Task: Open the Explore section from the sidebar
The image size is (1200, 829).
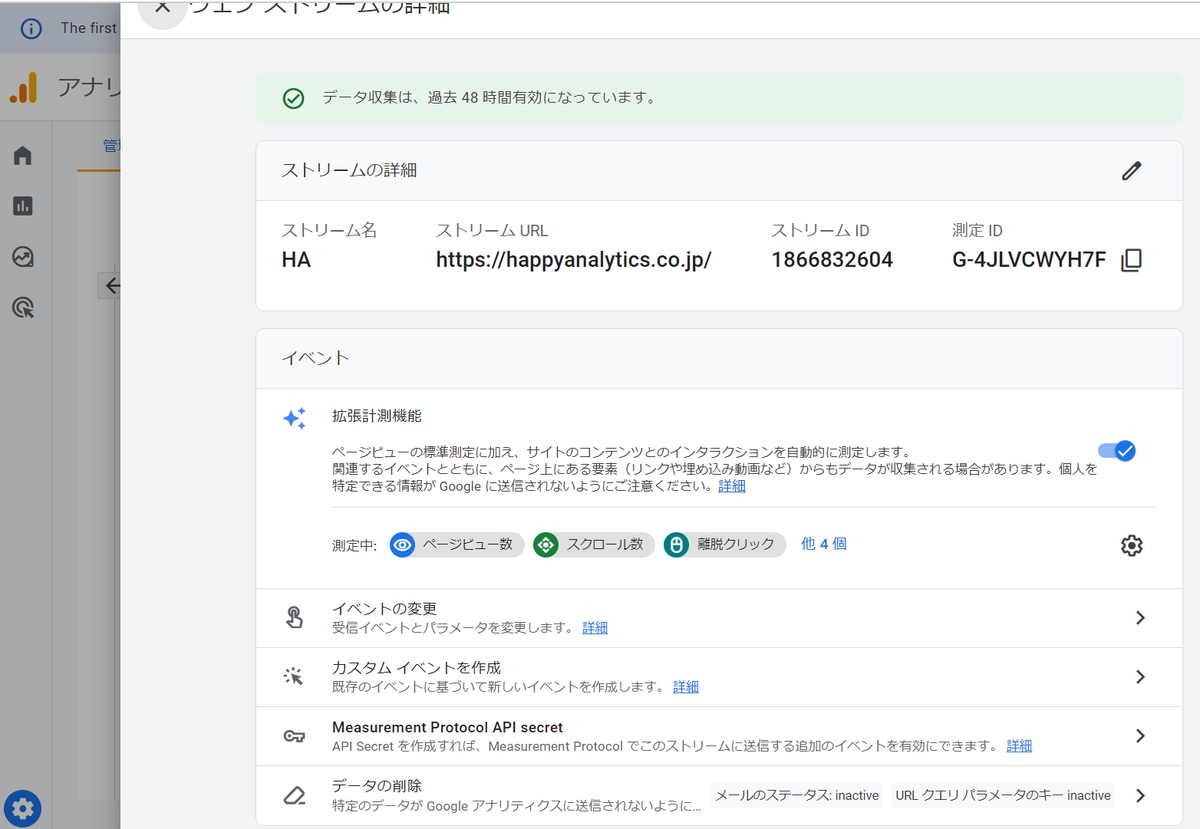Action: pos(23,256)
